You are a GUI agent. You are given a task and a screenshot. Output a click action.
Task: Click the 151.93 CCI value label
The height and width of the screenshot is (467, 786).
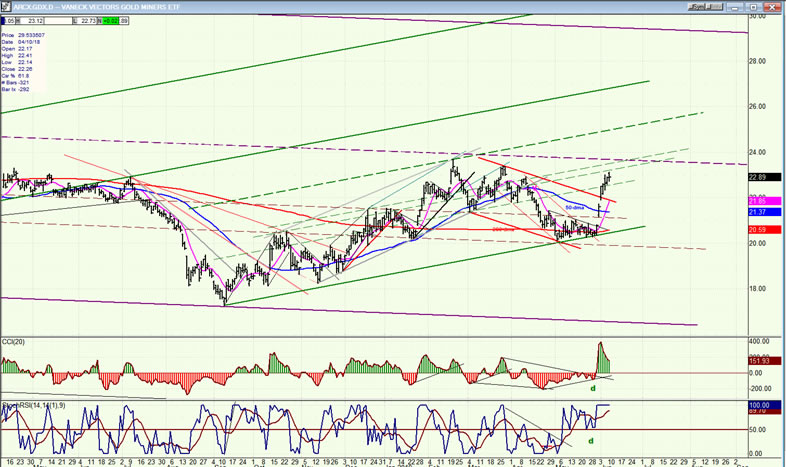[759, 359]
